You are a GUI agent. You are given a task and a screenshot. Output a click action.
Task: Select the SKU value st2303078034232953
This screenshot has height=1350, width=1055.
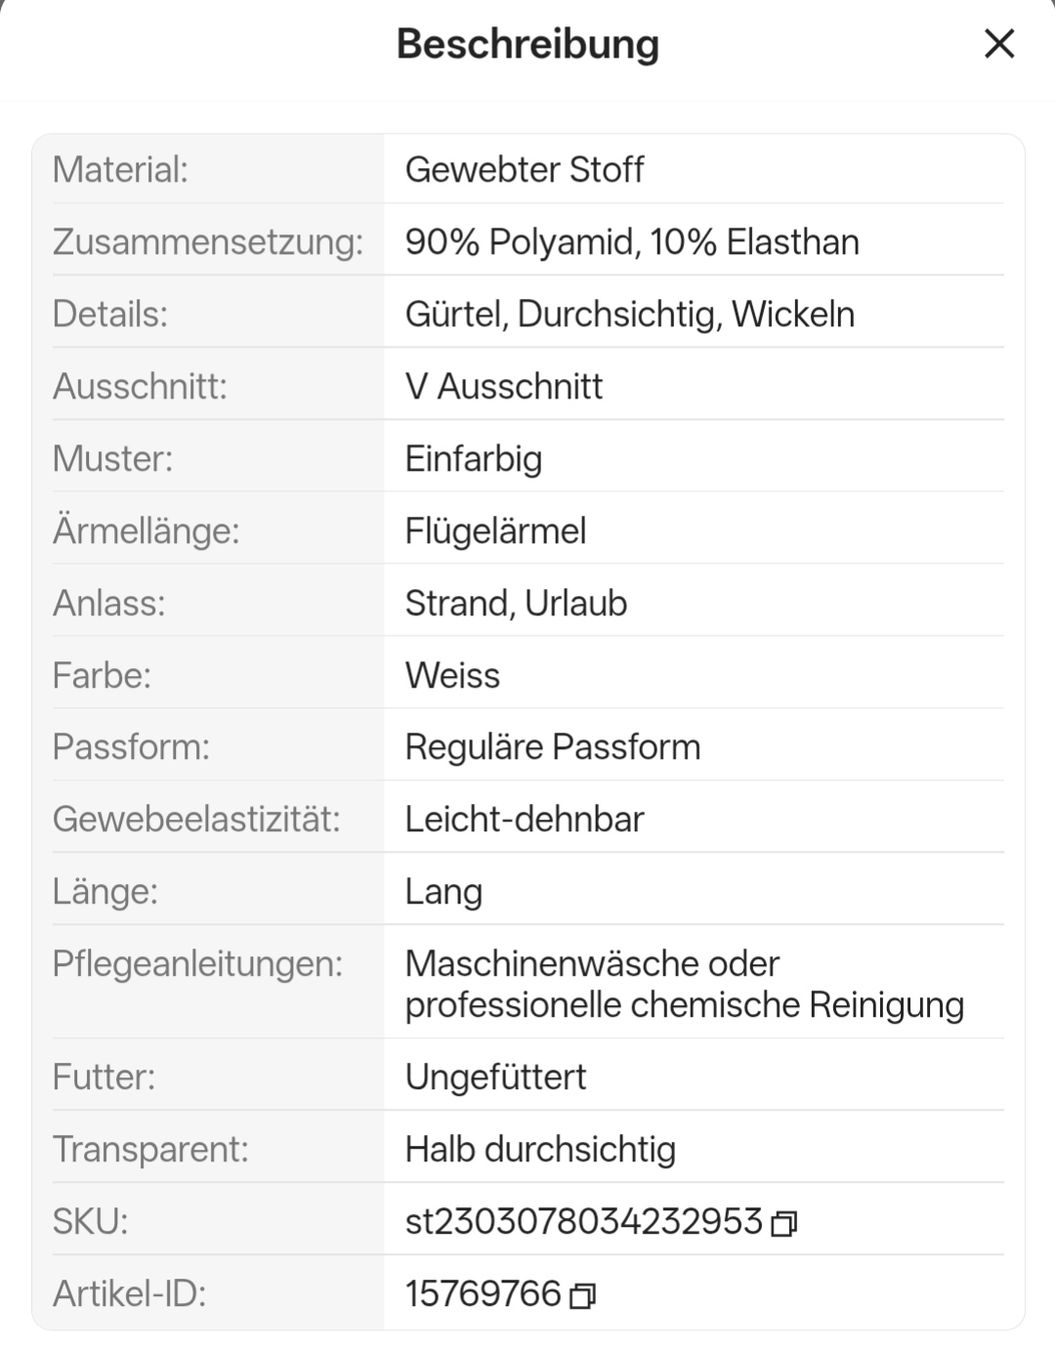click(584, 1222)
